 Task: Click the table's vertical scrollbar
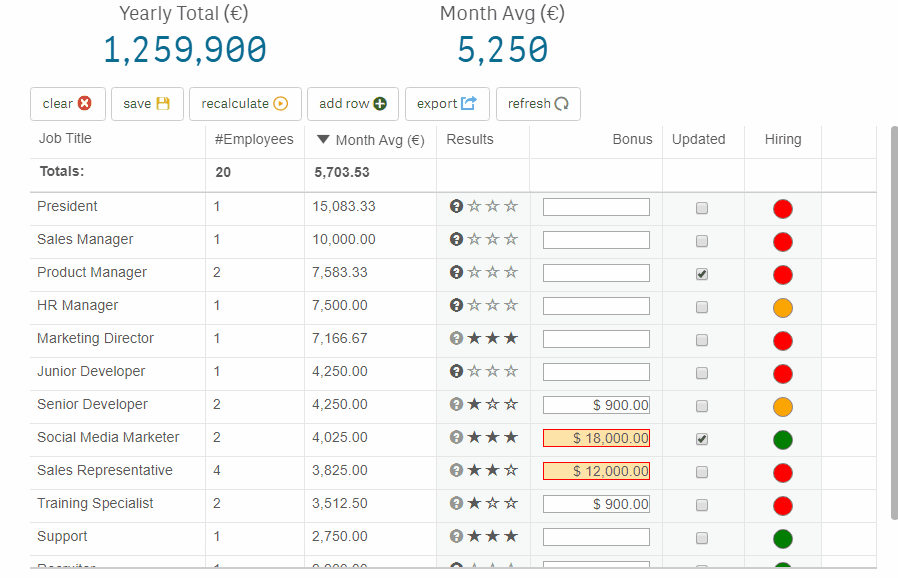(894, 323)
